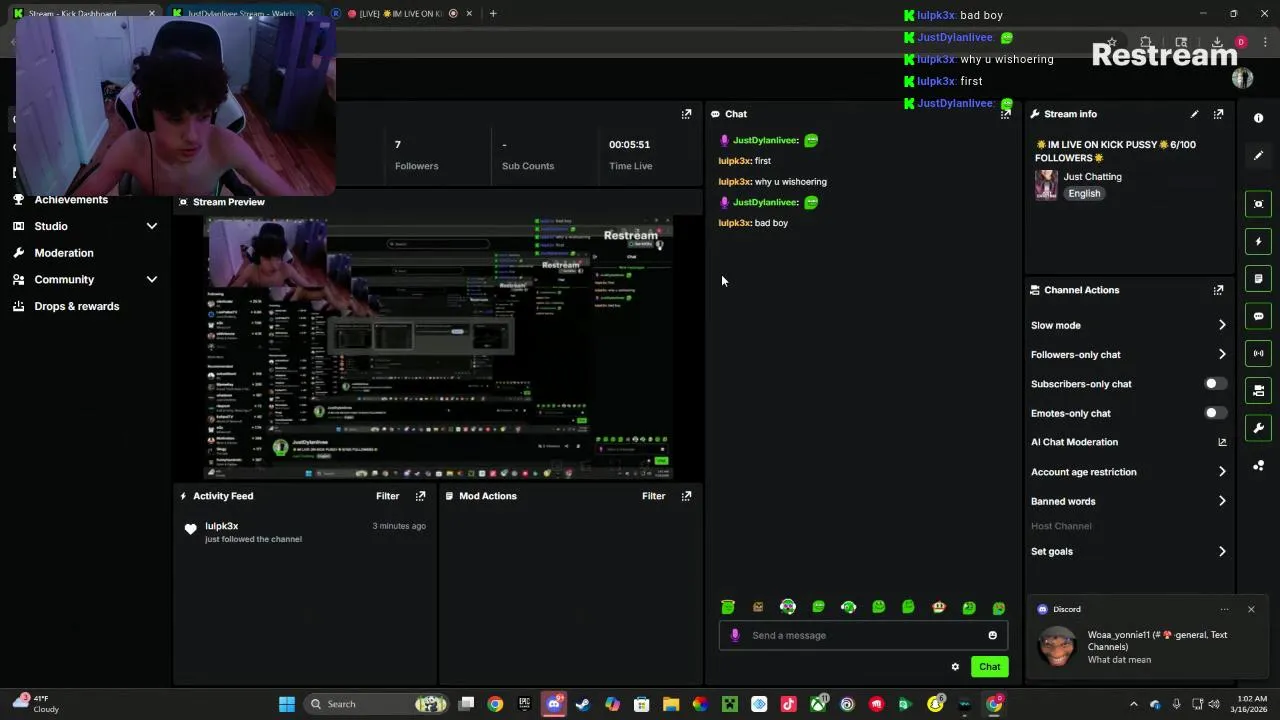The image size is (1280, 720).
Task: Pop out the Channel Actions panel
Action: (x=1218, y=290)
